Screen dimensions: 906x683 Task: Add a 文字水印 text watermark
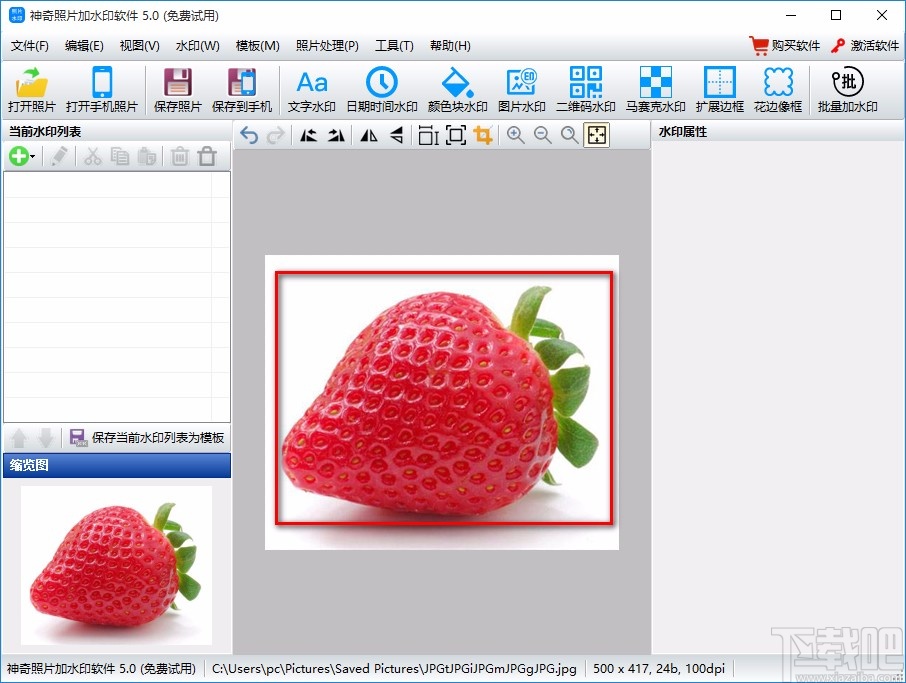coord(311,89)
